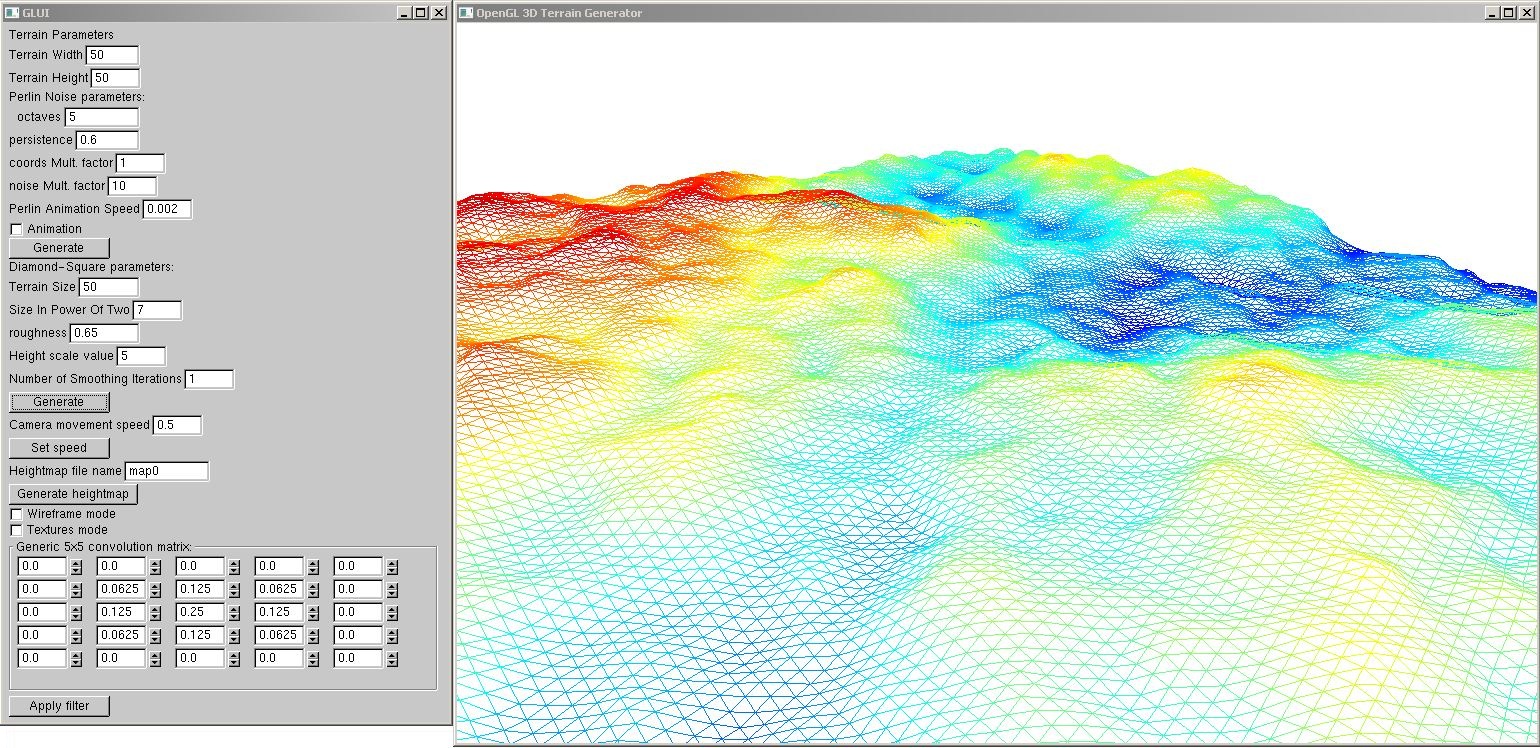The width and height of the screenshot is (1540, 748).
Task: Click the Diamond-Square Terrain Size field
Action: point(109,287)
